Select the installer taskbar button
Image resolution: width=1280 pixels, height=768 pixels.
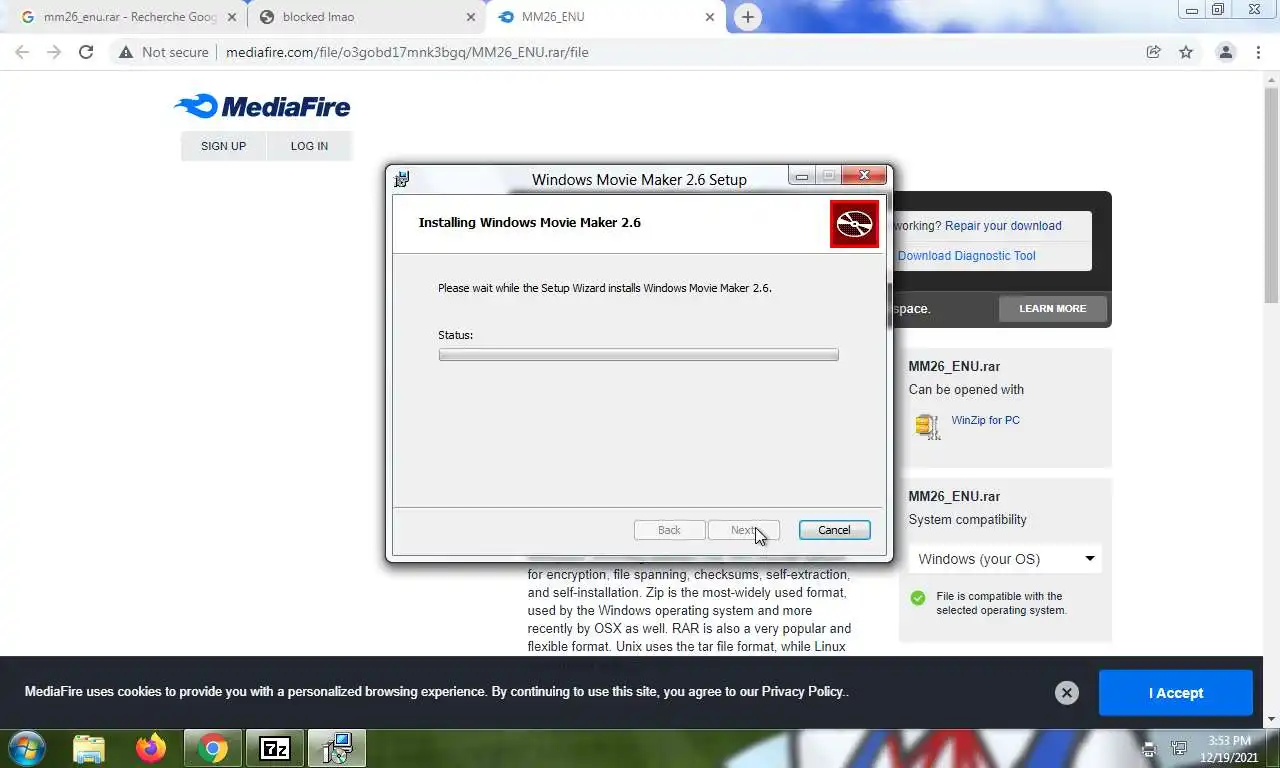(337, 748)
